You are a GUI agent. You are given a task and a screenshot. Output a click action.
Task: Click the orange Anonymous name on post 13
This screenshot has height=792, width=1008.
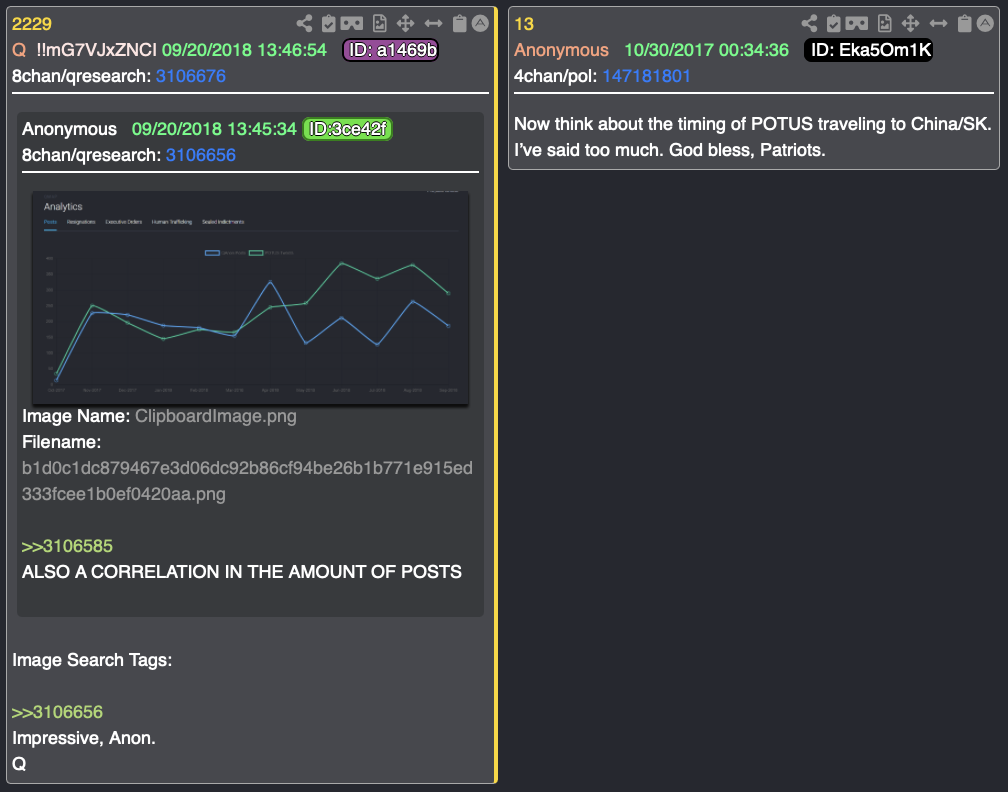click(561, 50)
